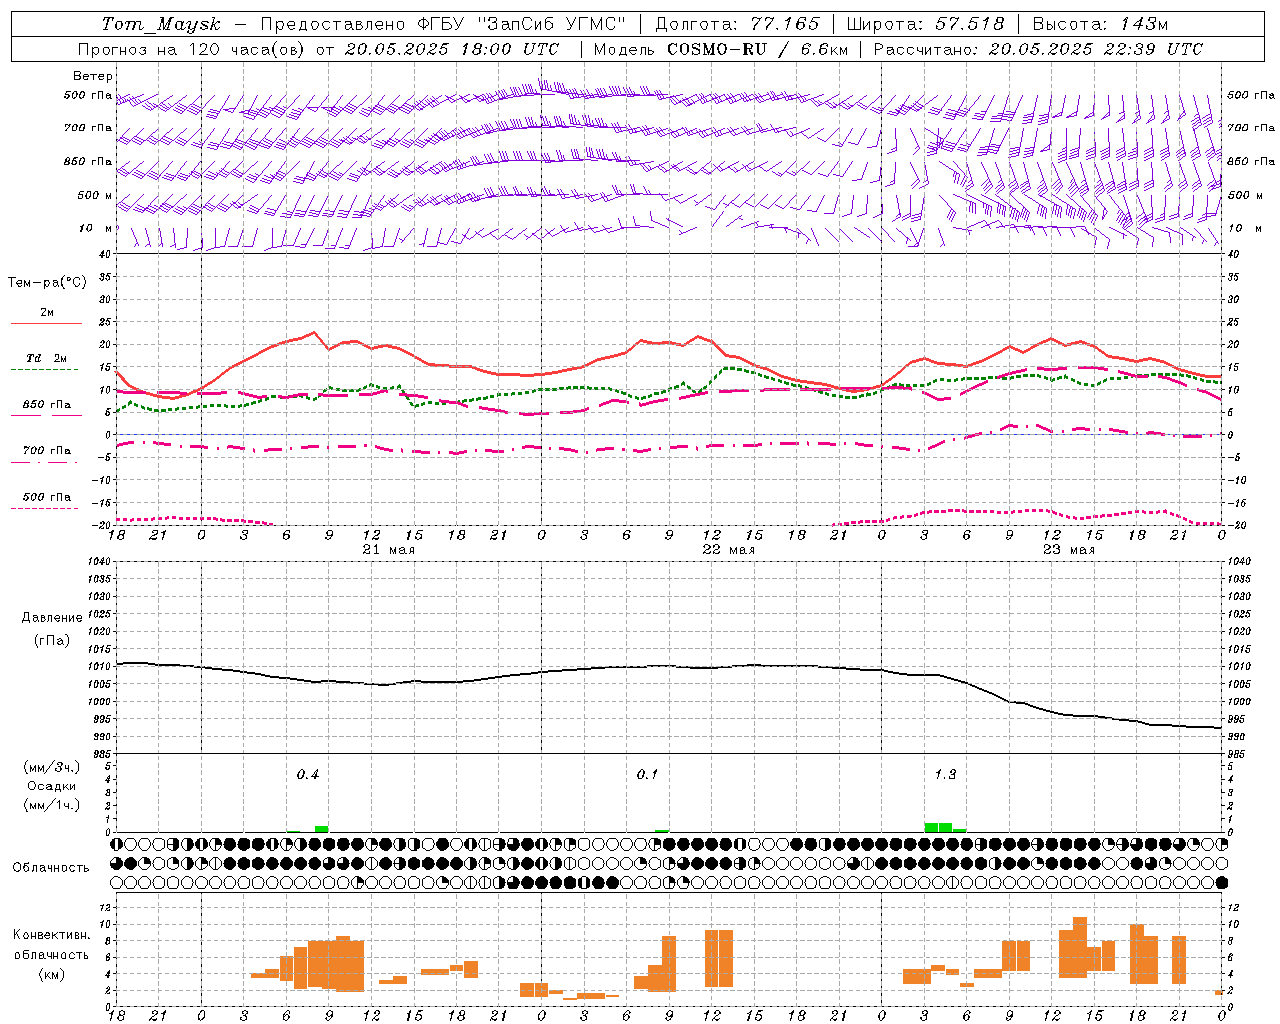This screenshot has height=1024, width=1280.
Task: Click the 0.4 precipitation total
Action: pyautogui.click(x=308, y=774)
